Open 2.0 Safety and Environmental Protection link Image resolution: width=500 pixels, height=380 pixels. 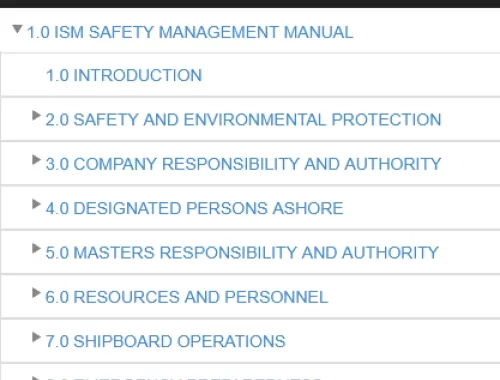coord(243,120)
